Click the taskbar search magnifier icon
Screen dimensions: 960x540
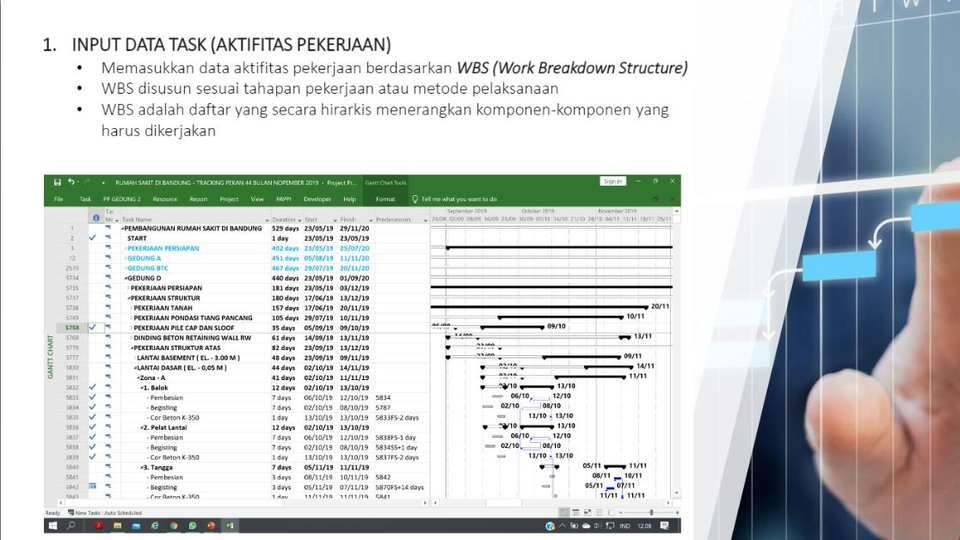[x=71, y=526]
